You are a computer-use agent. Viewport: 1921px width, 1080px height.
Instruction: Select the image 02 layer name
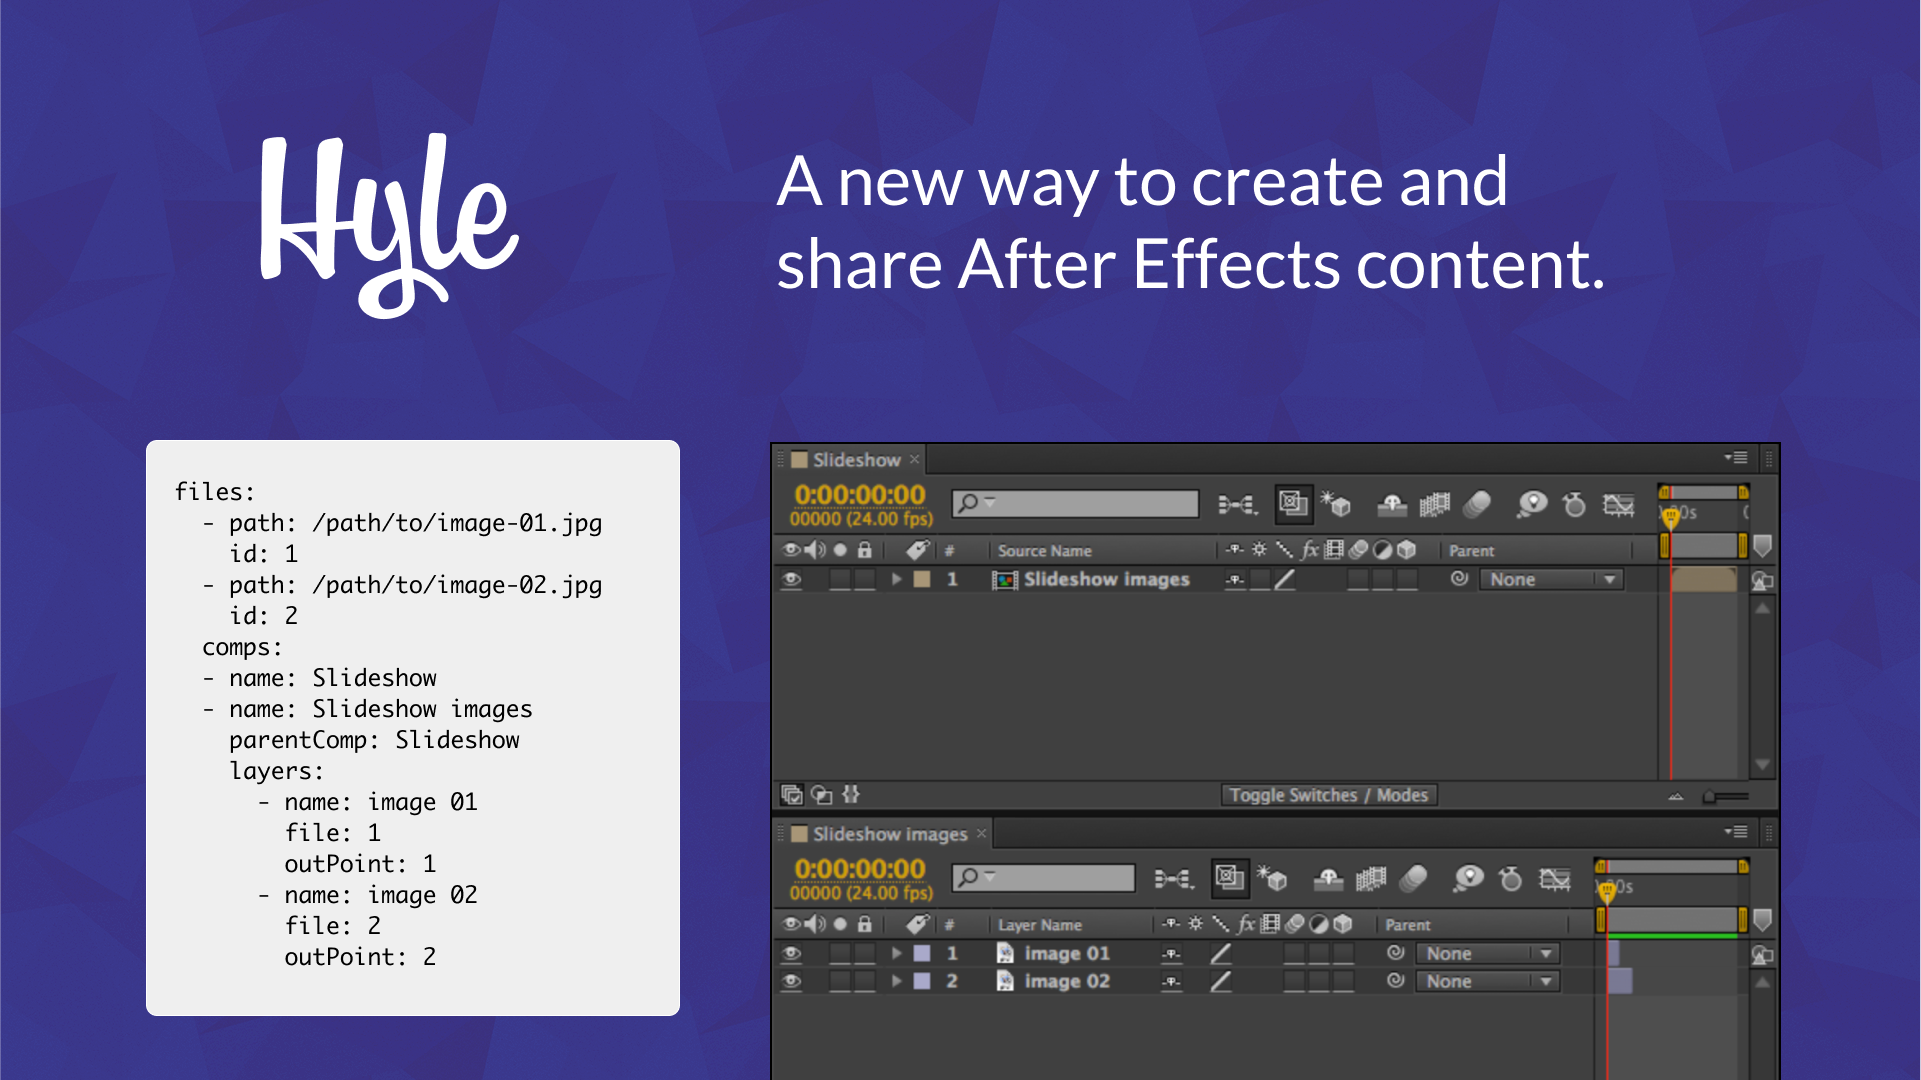1067,982
